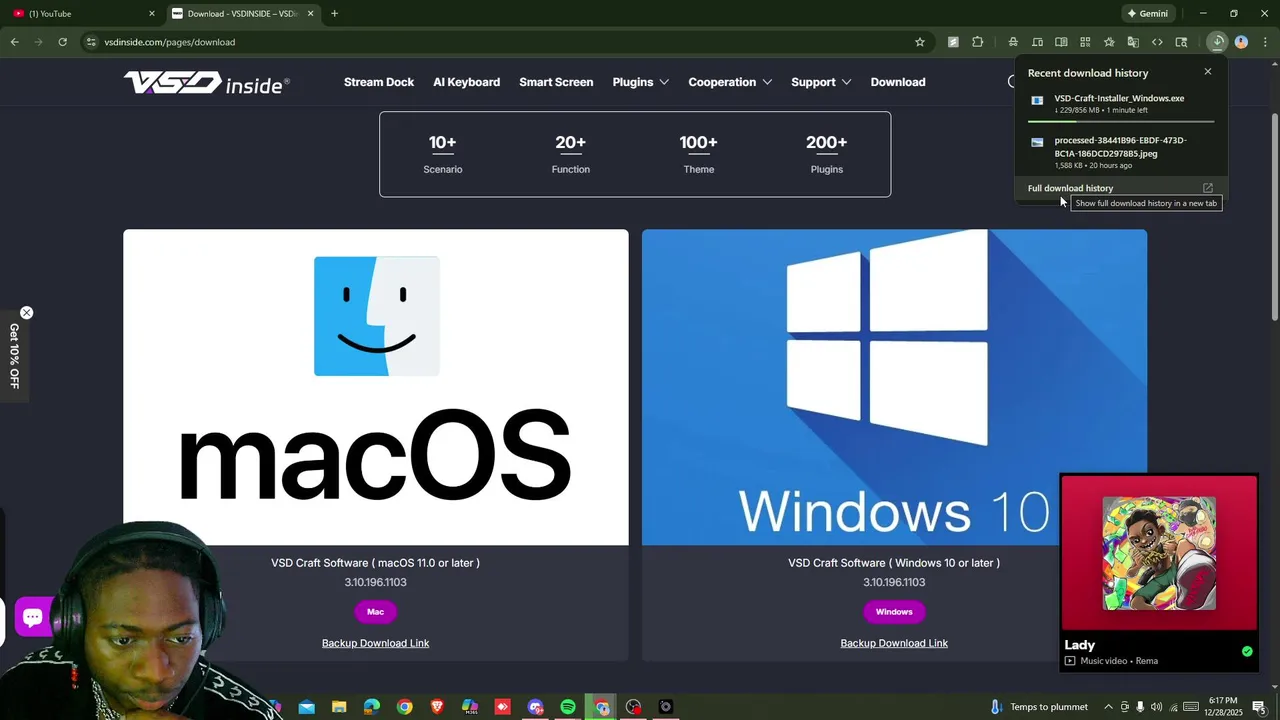Open the reading mode book icon
Image resolution: width=1280 pixels, height=720 pixels.
tap(1061, 42)
